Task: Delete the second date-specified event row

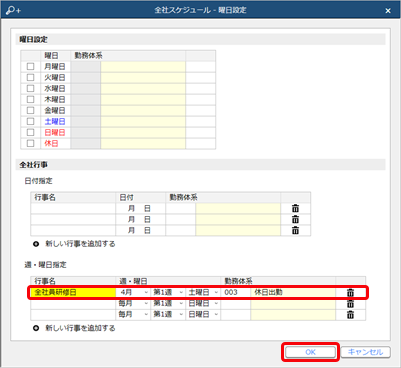Action: coord(295,220)
